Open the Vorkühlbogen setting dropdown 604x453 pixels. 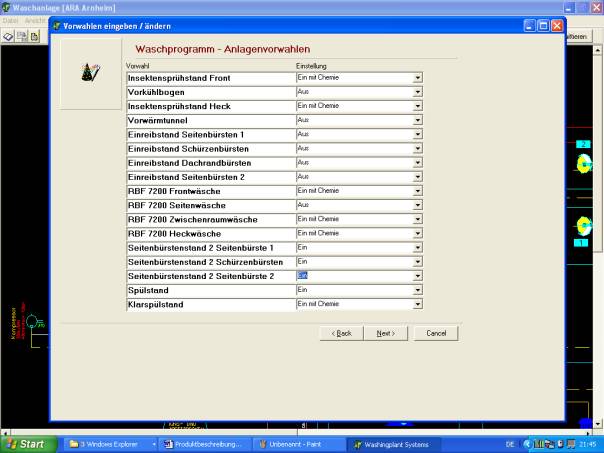pos(418,91)
